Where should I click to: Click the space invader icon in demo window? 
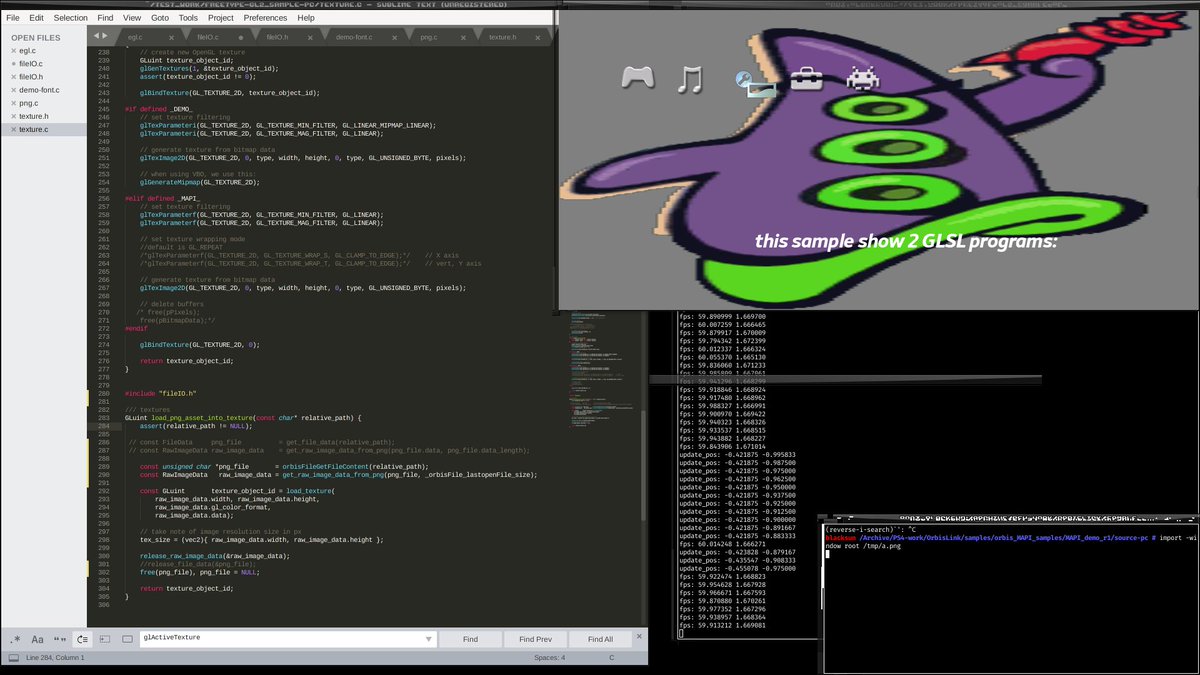(x=862, y=78)
